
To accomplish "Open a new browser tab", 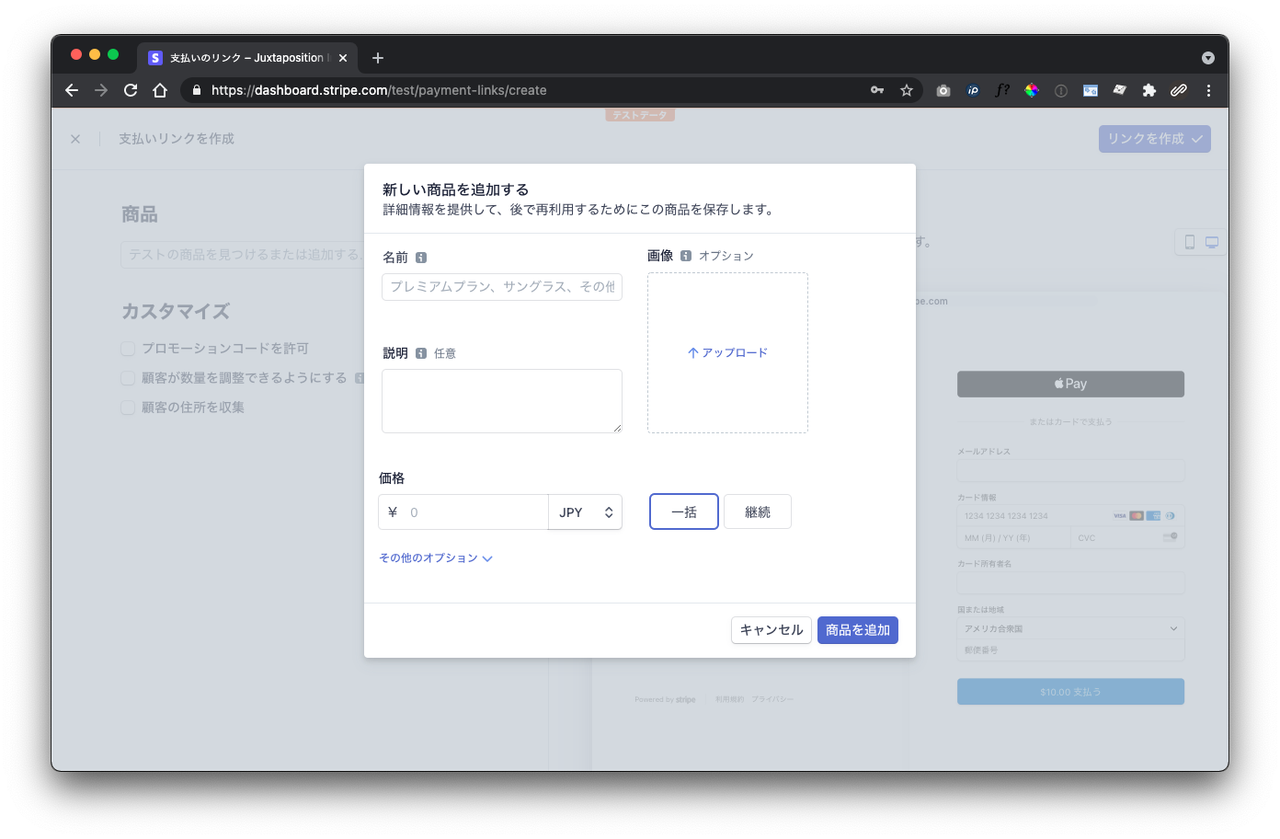I will tap(377, 58).
